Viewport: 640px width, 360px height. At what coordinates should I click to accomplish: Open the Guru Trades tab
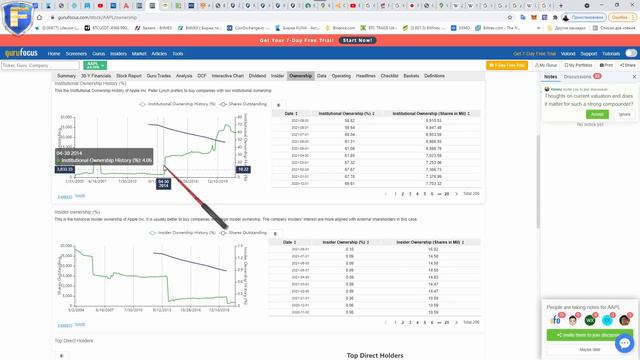click(x=159, y=76)
